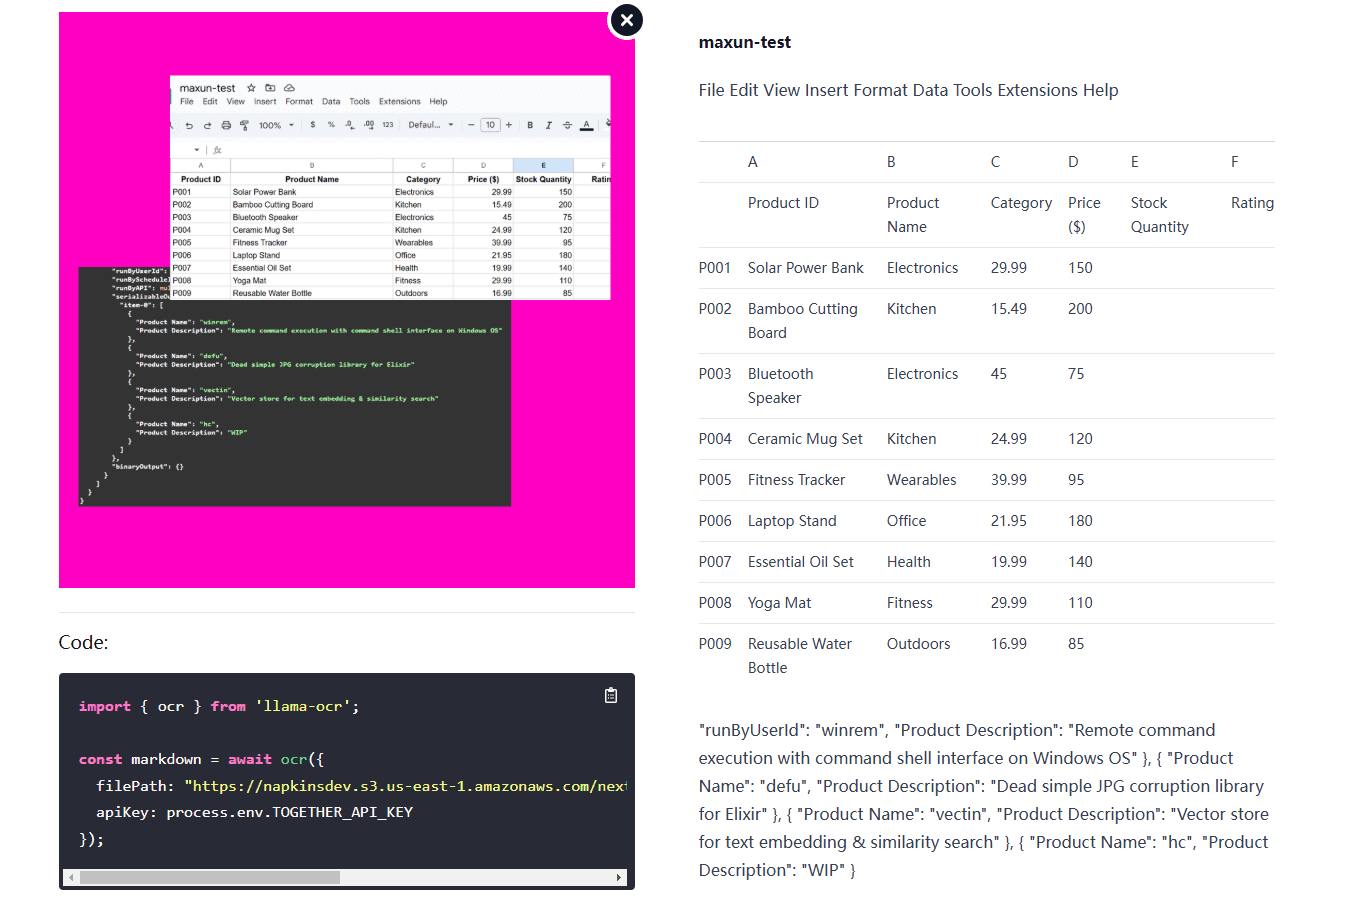Screen dimensions: 1349x897
Task: Click the 'Rating' header cell
Action: (1252, 203)
